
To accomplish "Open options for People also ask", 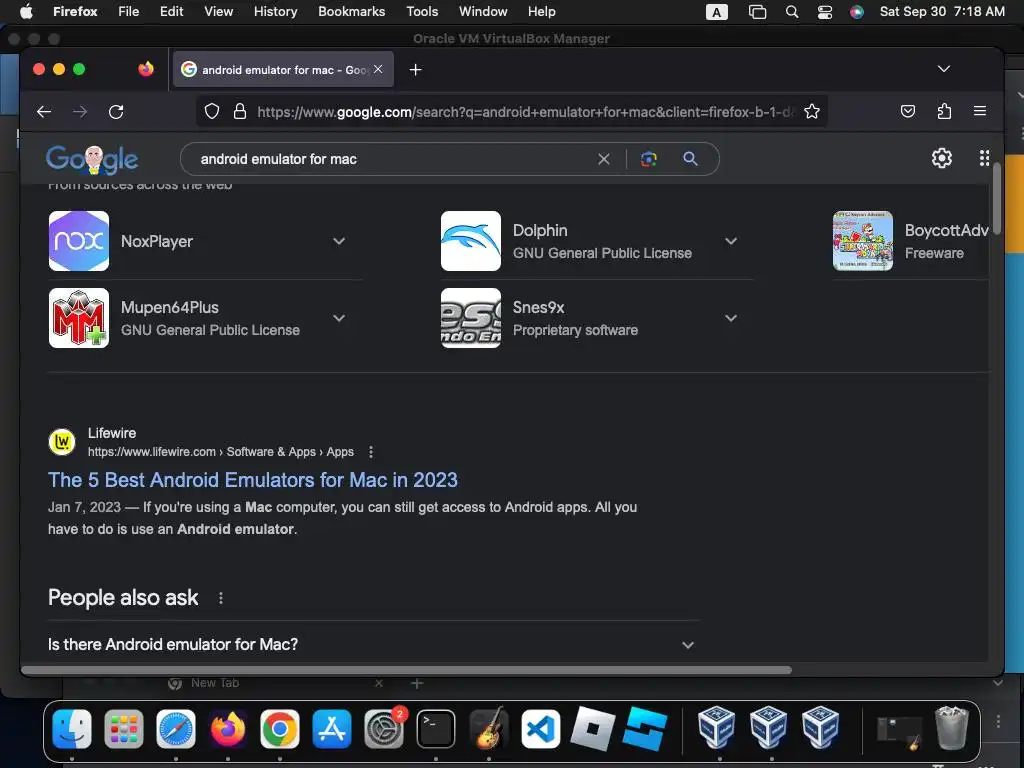I will pyautogui.click(x=221, y=598).
